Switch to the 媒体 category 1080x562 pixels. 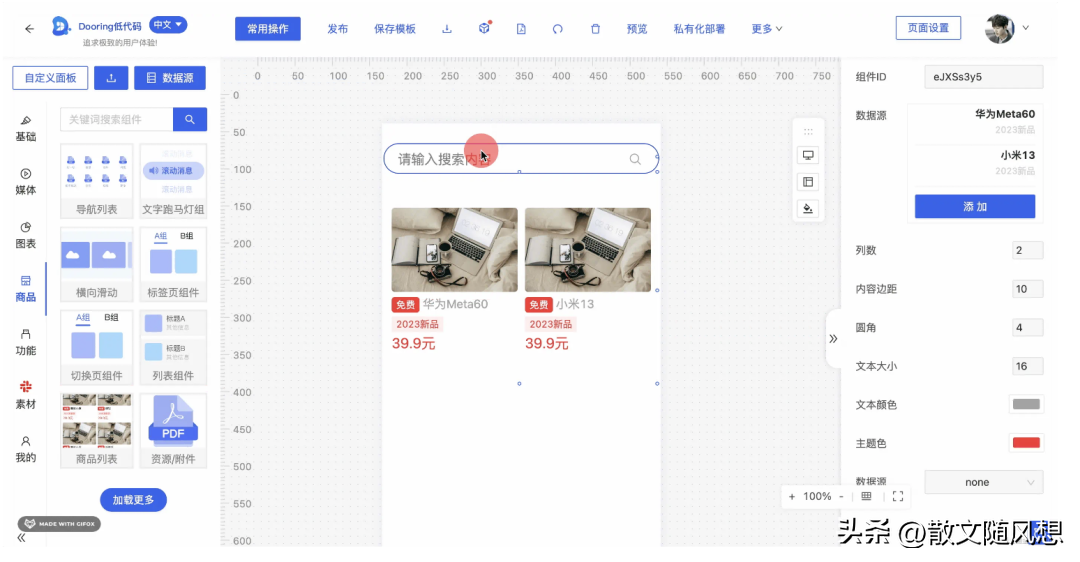25,182
